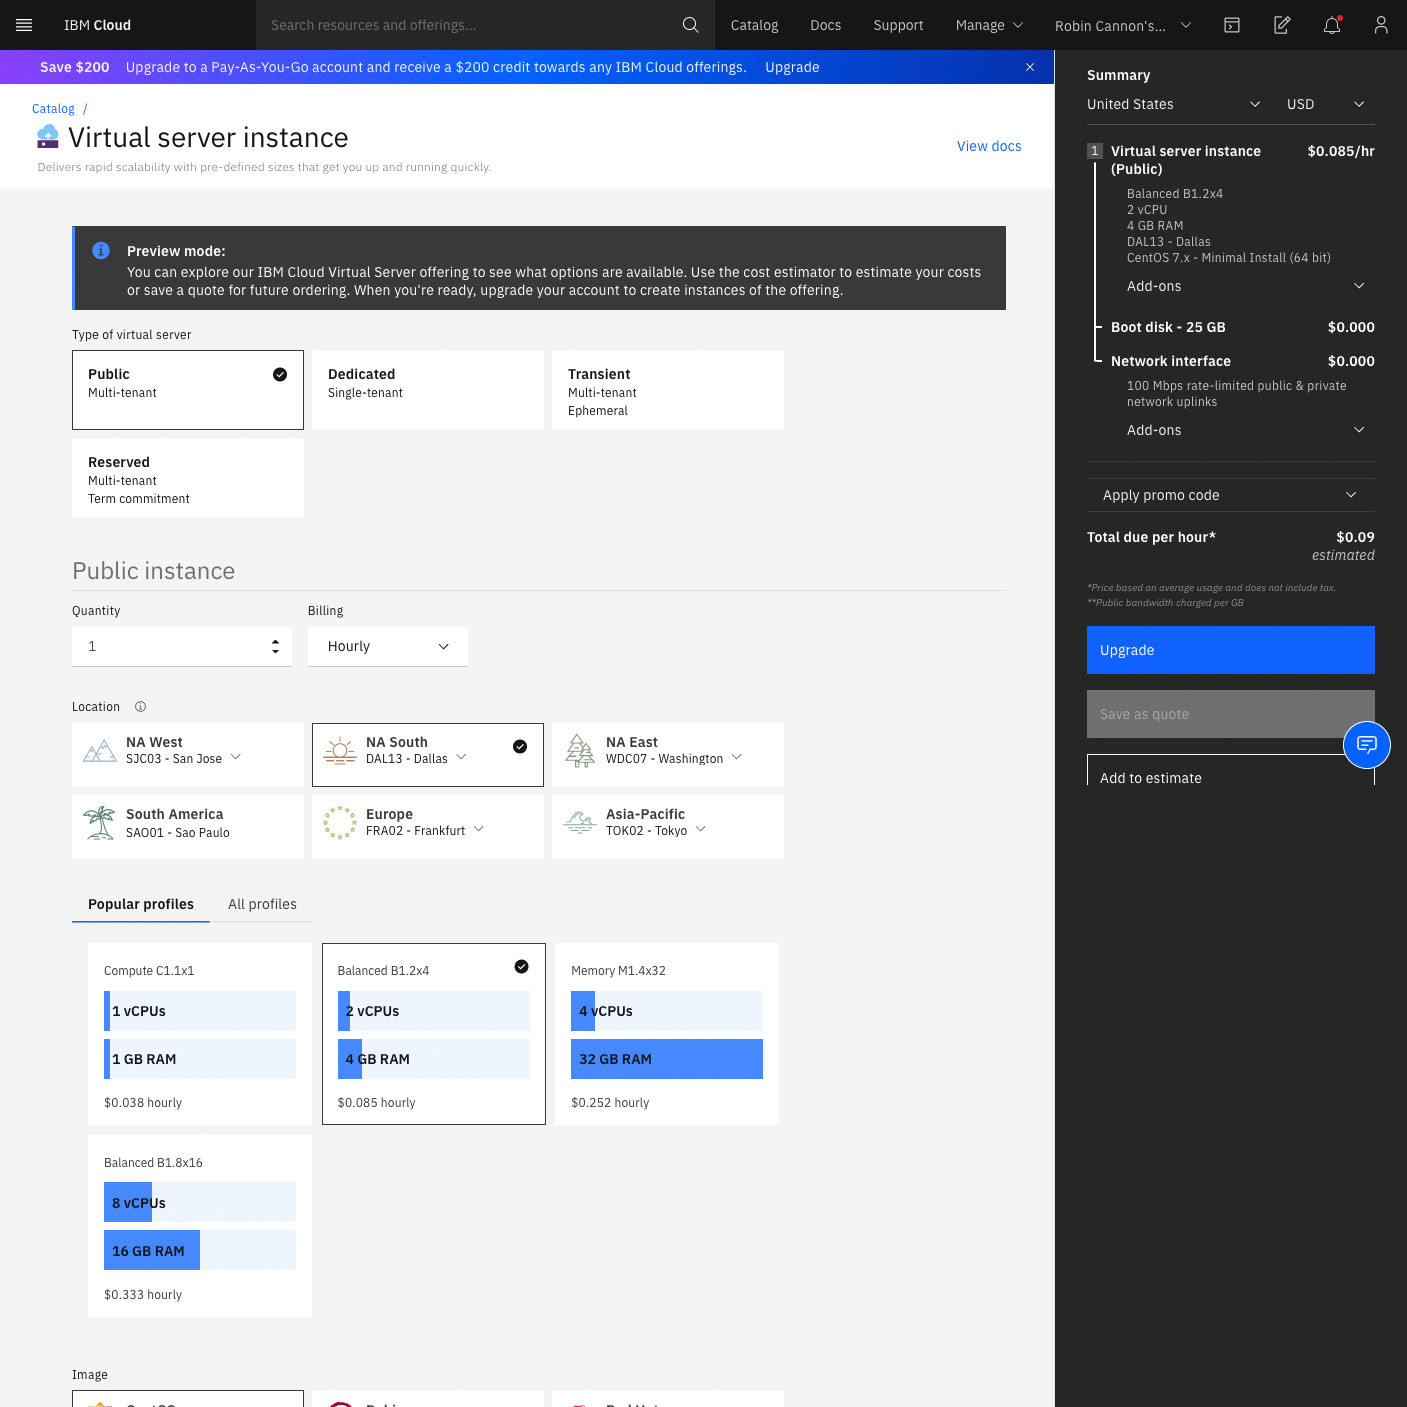Click the NA West mountain icon
The height and width of the screenshot is (1407, 1407).
pos(100,751)
